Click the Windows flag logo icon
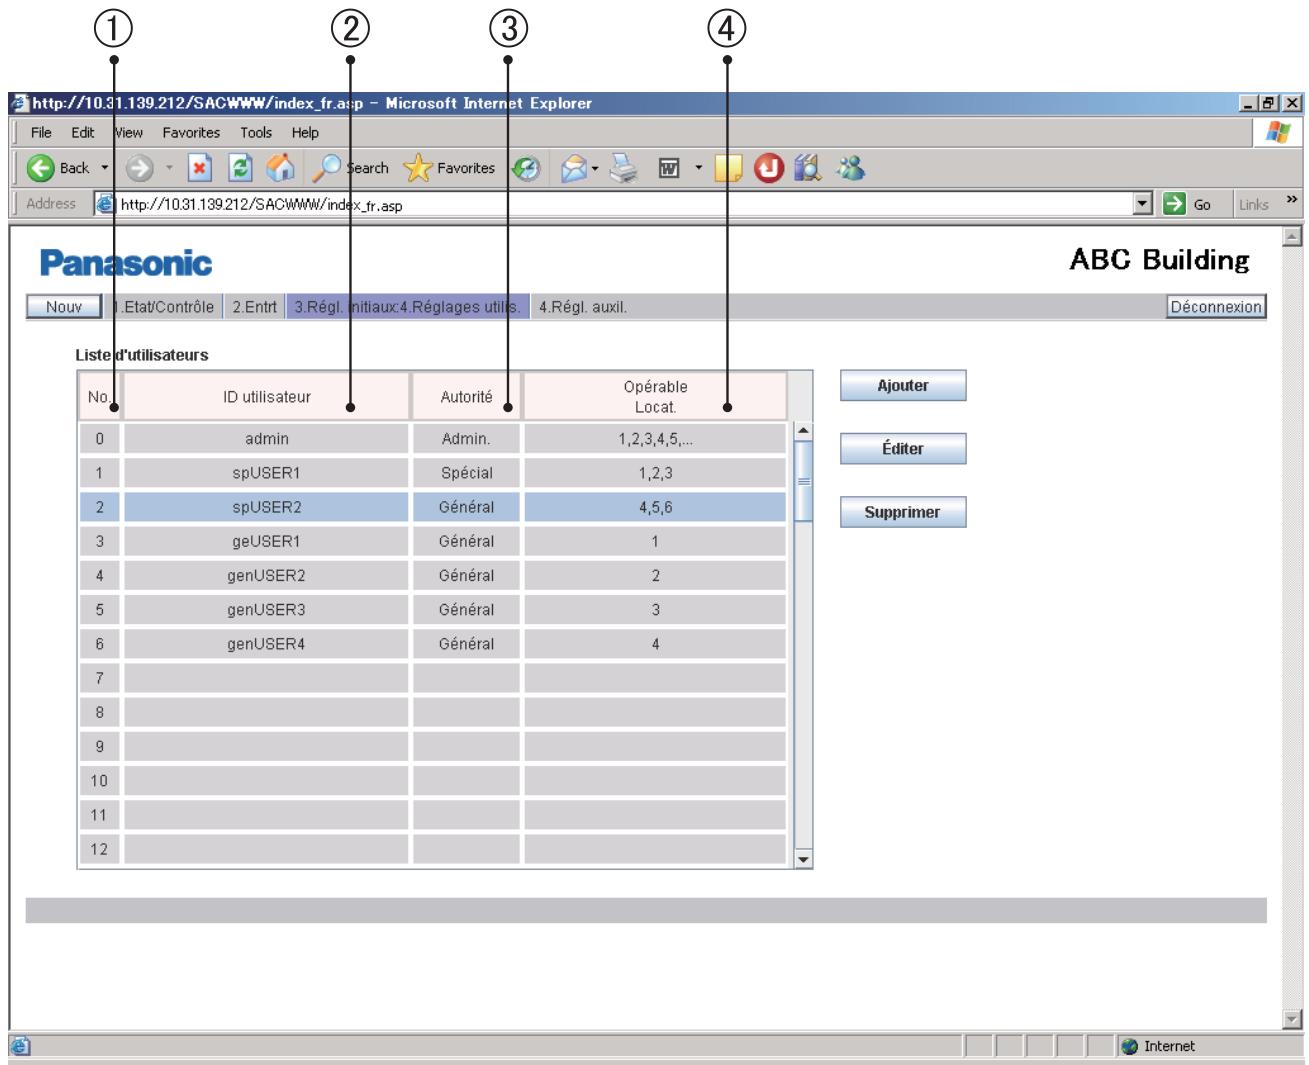Viewport: 1309px width, 1065px height. click(1278, 132)
